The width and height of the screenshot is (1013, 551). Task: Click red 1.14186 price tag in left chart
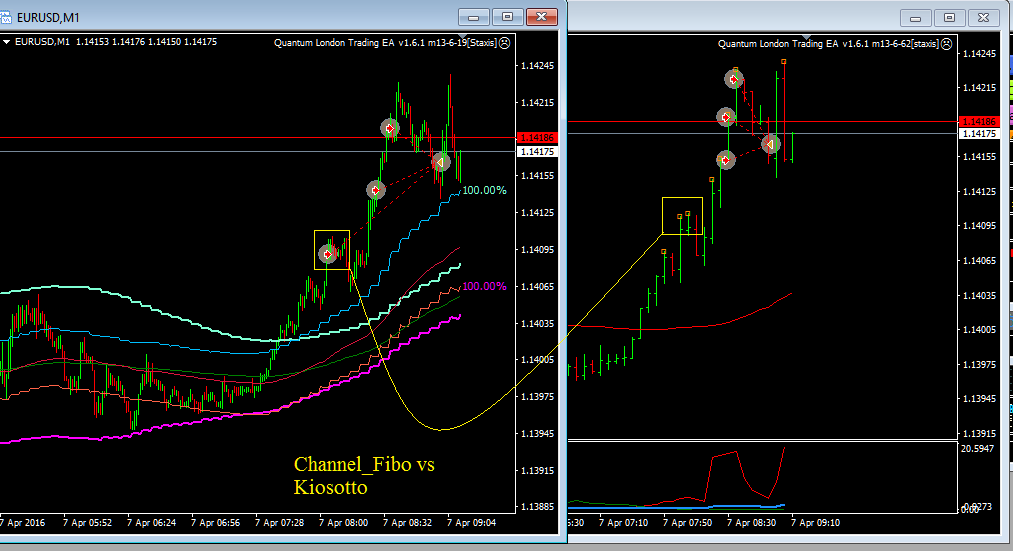pos(538,138)
